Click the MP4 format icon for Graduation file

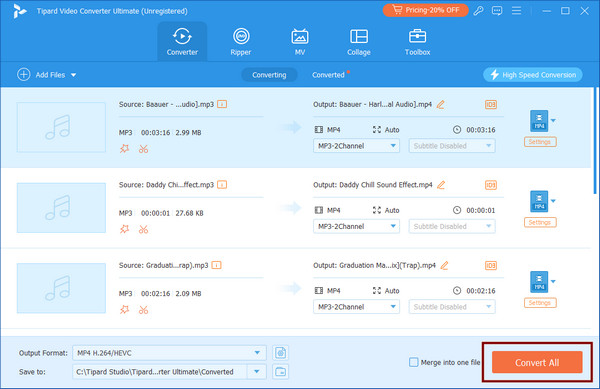point(539,282)
